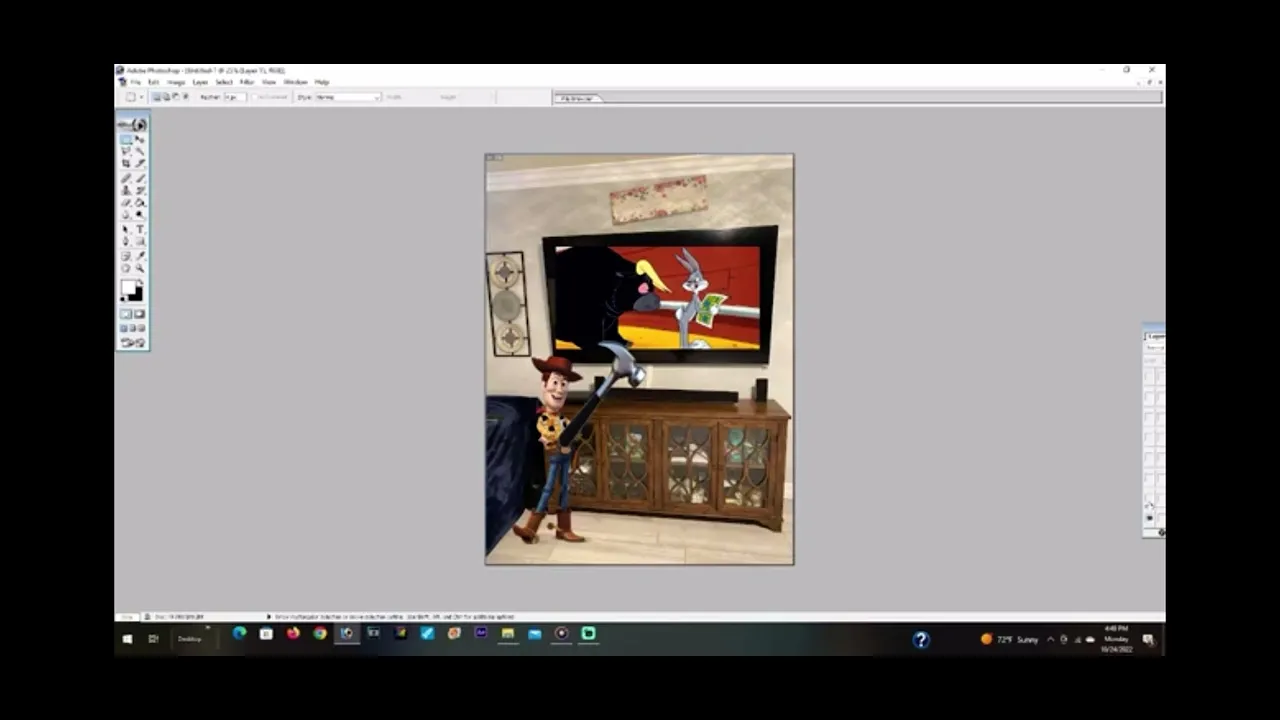The width and height of the screenshot is (1280, 720).
Task: Open the File Browser tab
Action: coord(577,98)
